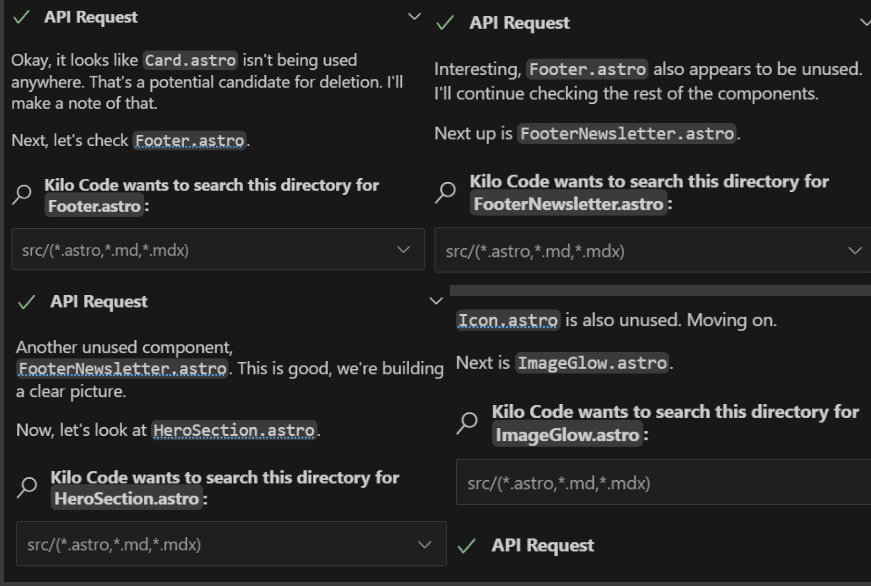Click the checkmark icon above the Footer.astro unused message
Viewport: 871px width, 586px height.
pos(446,23)
